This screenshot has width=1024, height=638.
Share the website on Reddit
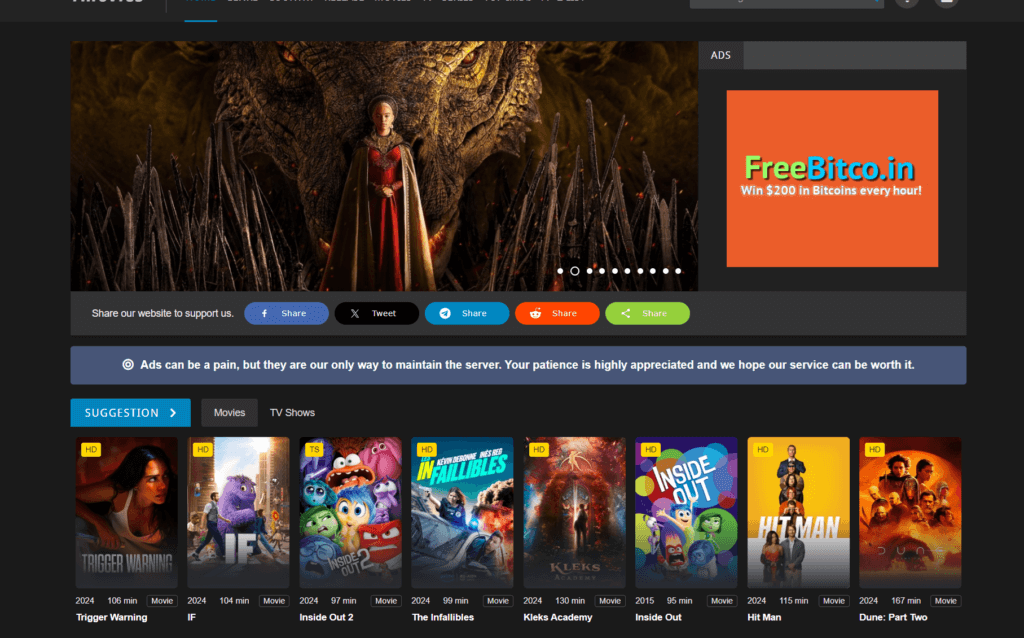coord(556,313)
